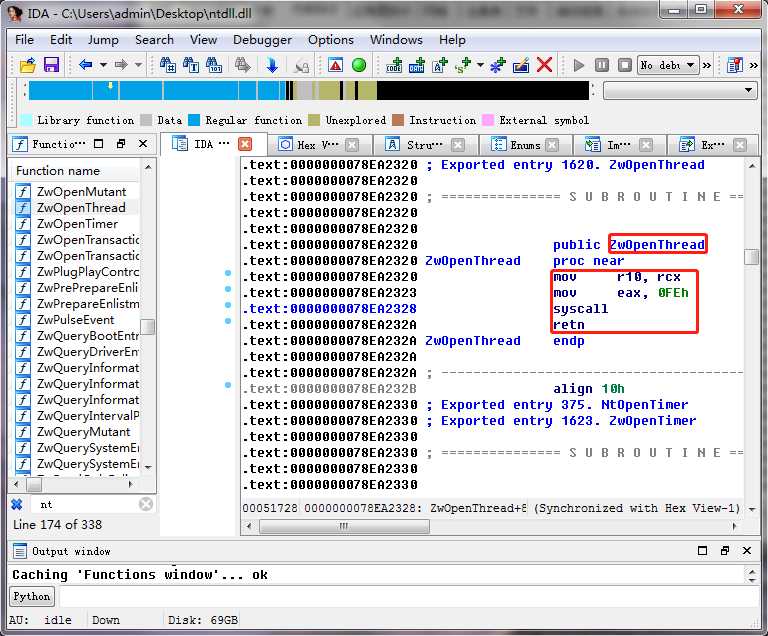The image size is (768, 636).
Task: Click the text search binoculars icon
Action: coord(191,65)
